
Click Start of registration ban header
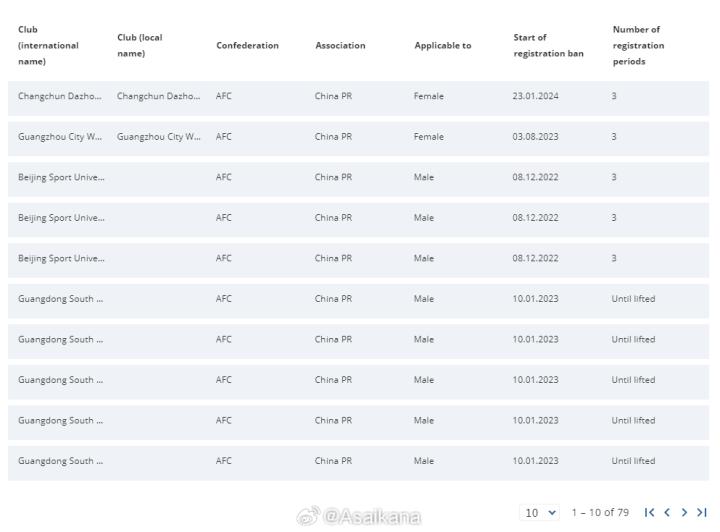(547, 46)
